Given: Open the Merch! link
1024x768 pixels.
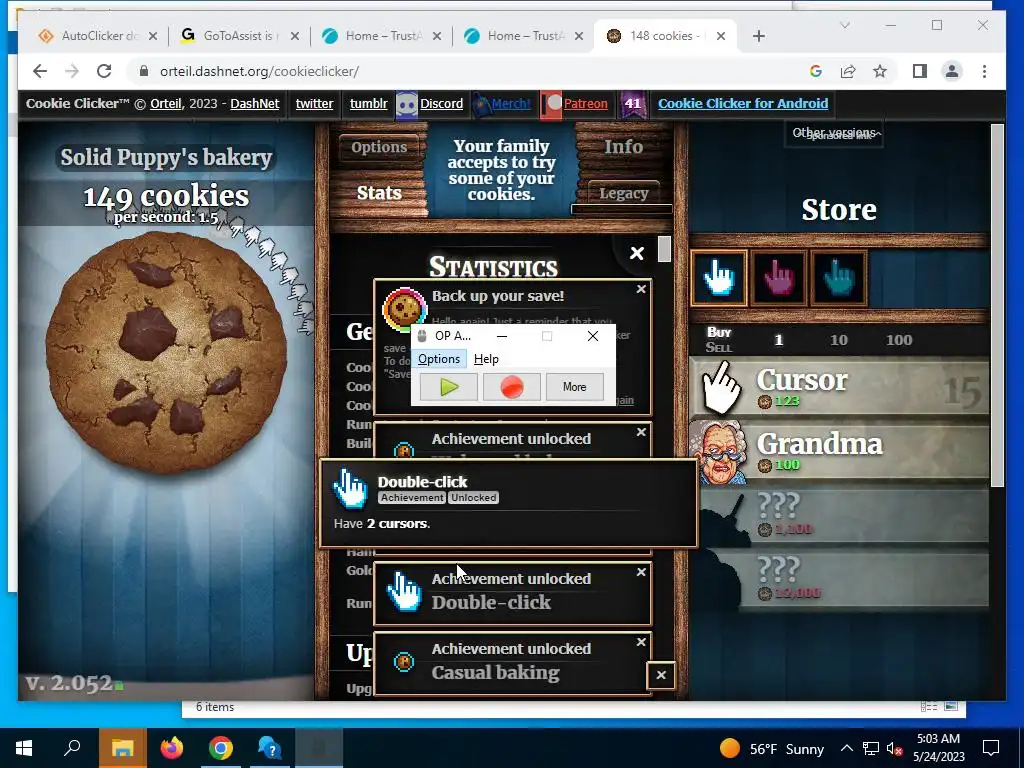Looking at the screenshot, I should tap(511, 103).
